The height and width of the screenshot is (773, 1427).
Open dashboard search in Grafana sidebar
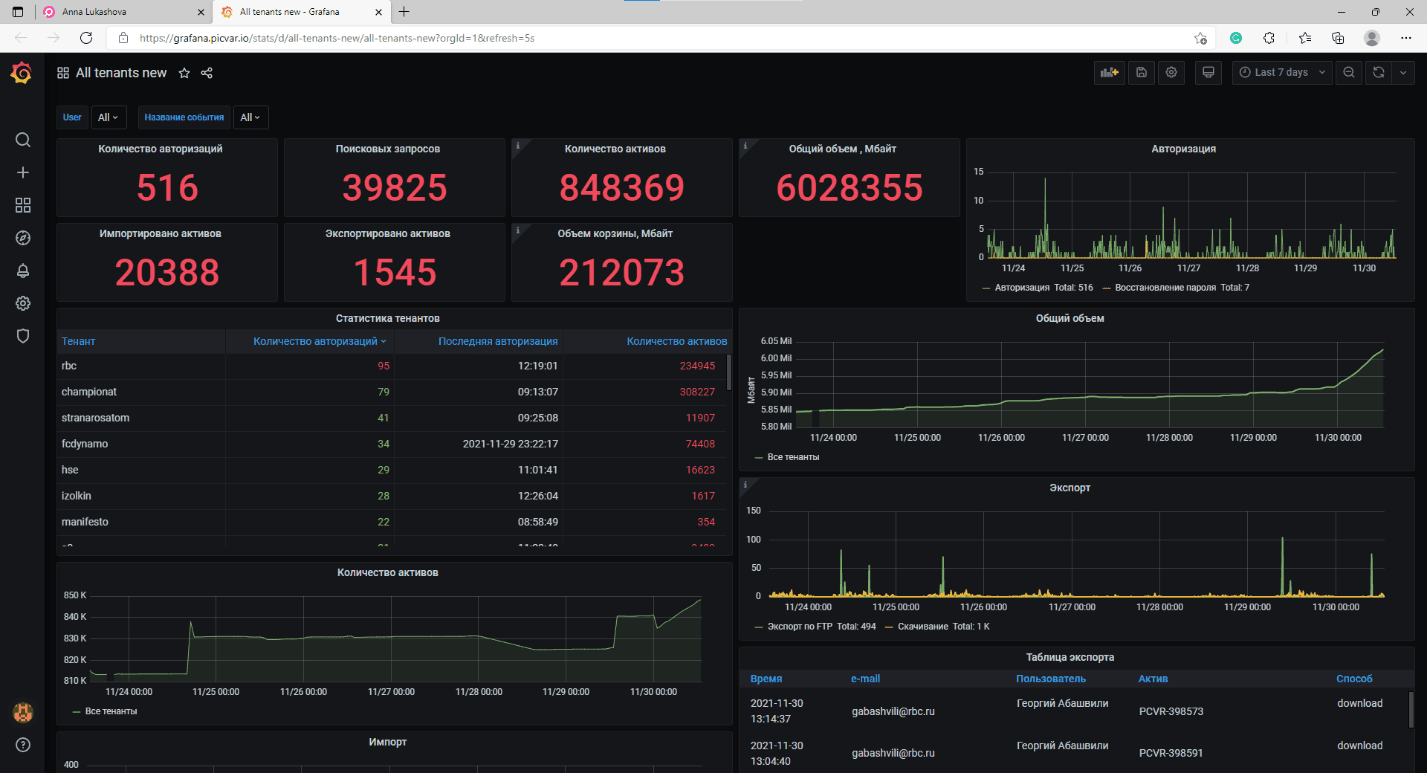coord(23,140)
